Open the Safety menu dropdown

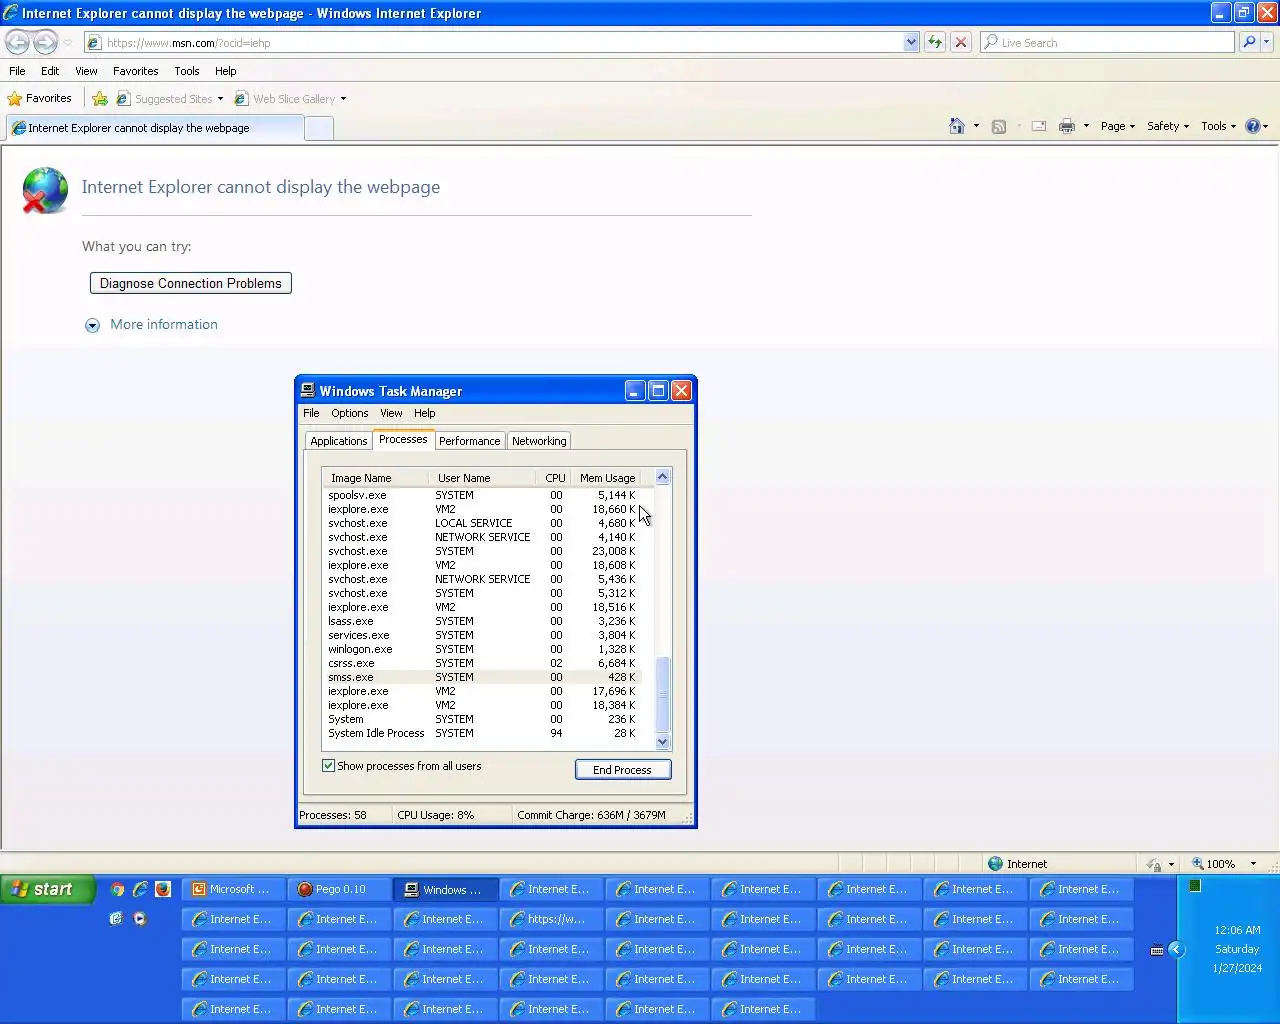click(x=1168, y=126)
